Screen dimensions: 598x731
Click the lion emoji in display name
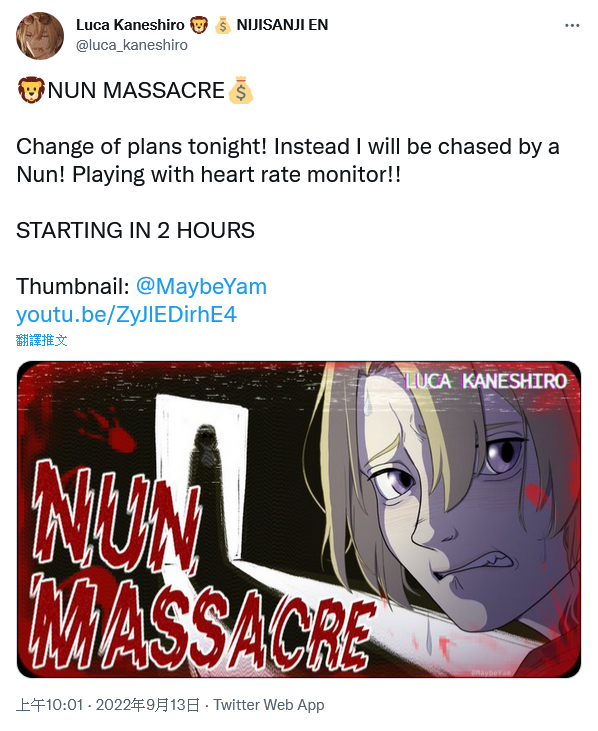[199, 25]
